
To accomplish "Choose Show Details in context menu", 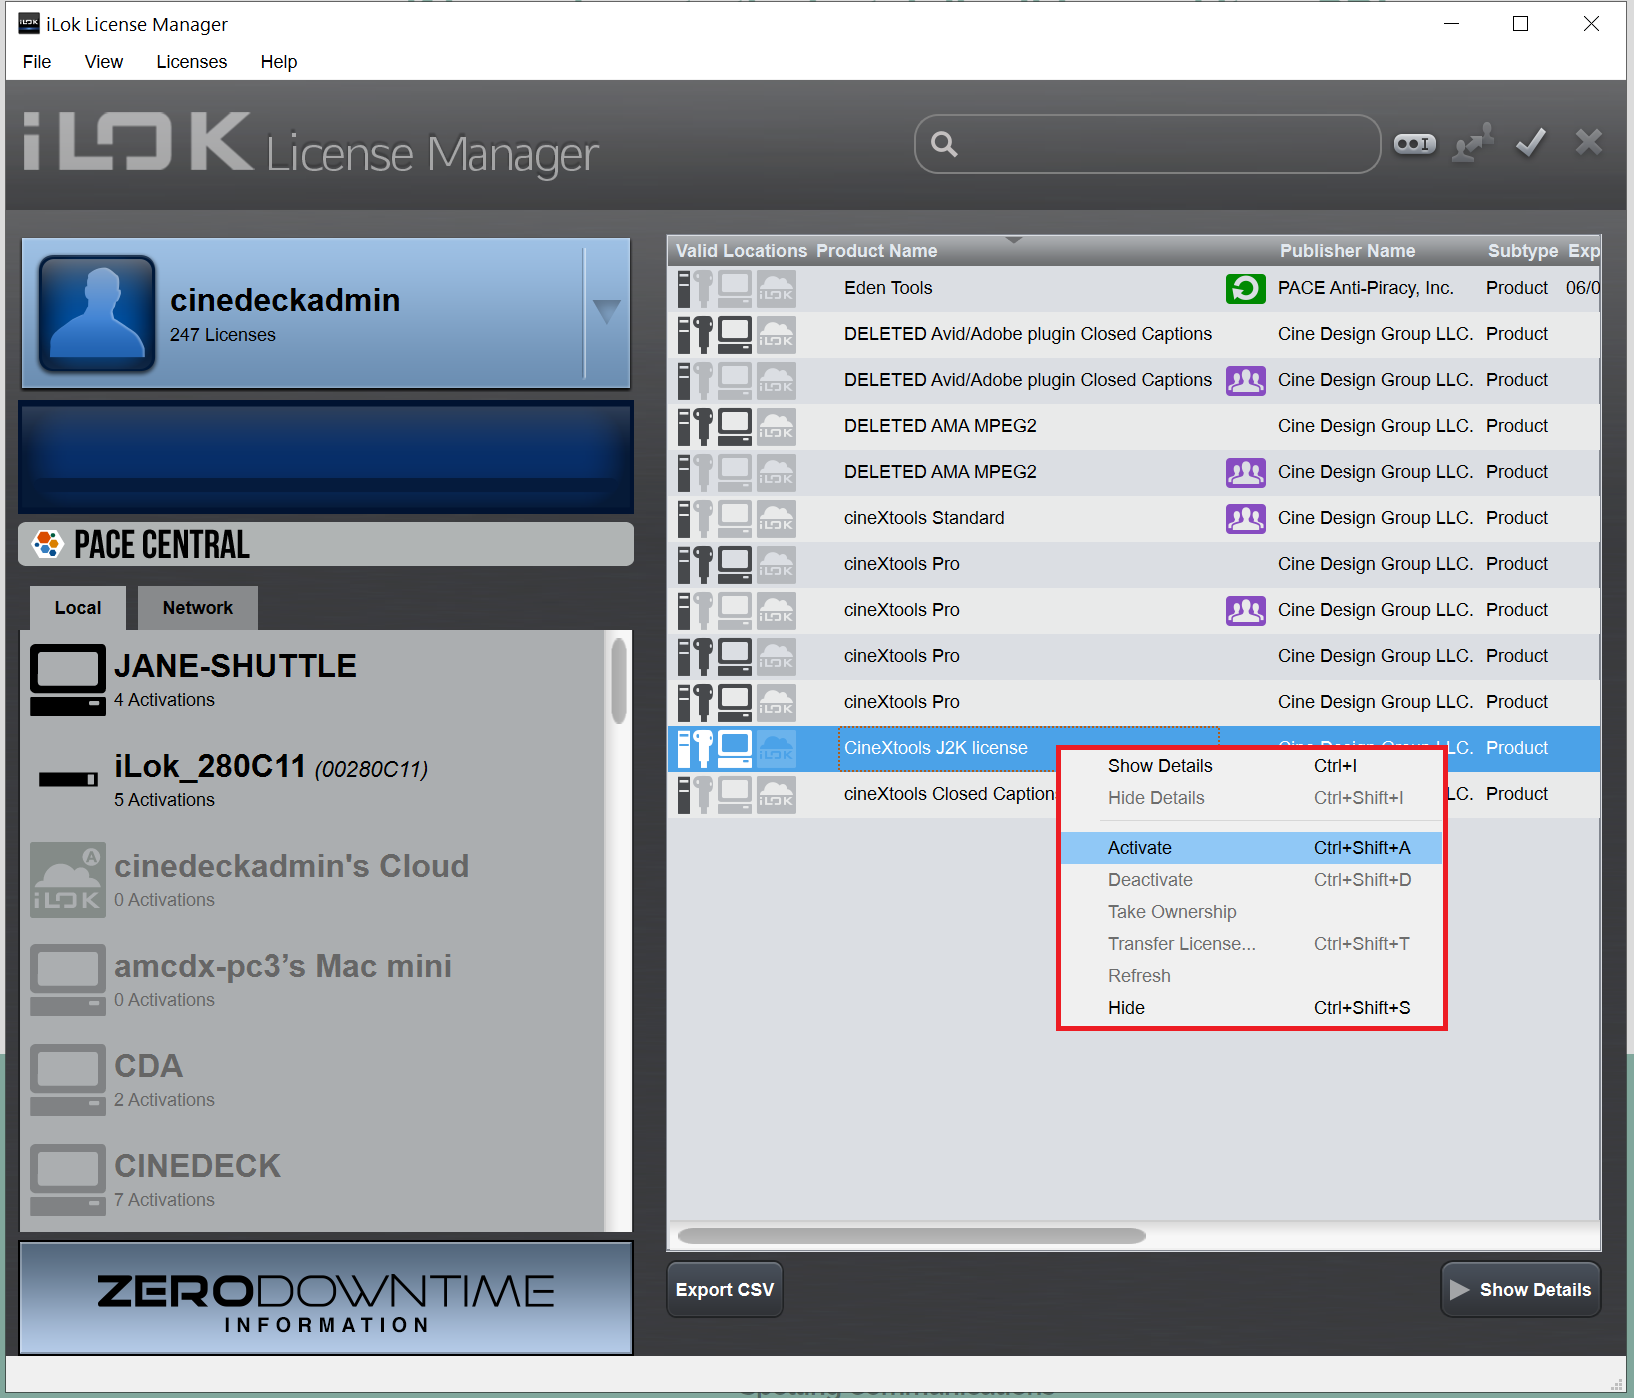I will pyautogui.click(x=1251, y=766).
